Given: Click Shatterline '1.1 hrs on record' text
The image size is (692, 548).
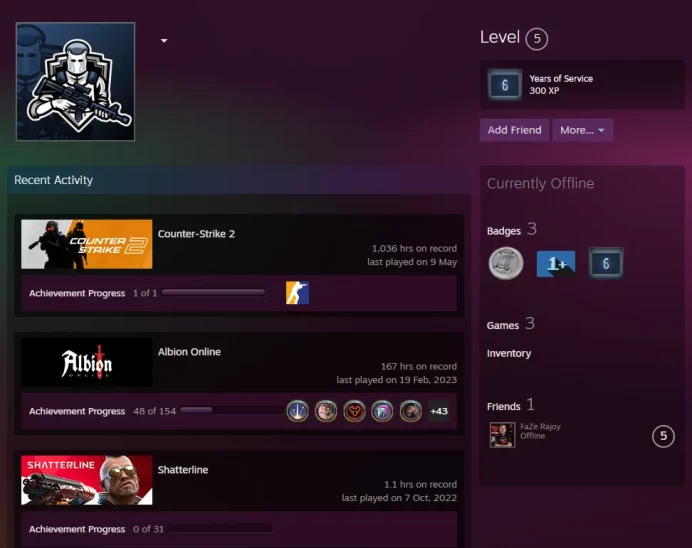Looking at the screenshot, I should click(x=421, y=484).
